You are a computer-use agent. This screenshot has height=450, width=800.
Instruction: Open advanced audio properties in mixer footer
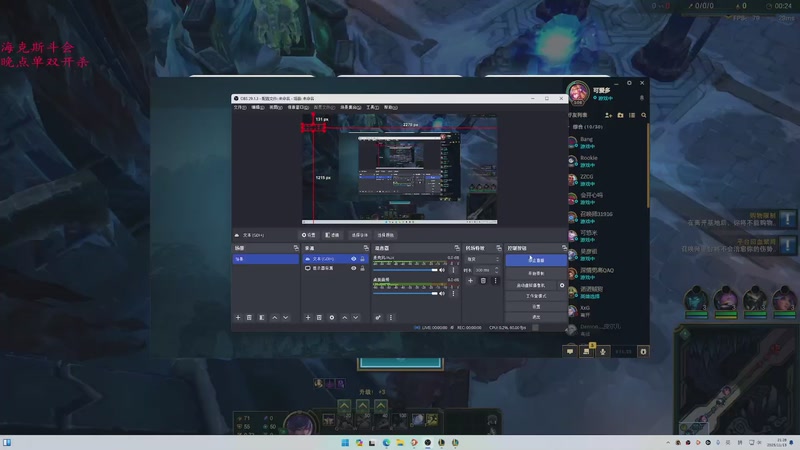pos(378,318)
